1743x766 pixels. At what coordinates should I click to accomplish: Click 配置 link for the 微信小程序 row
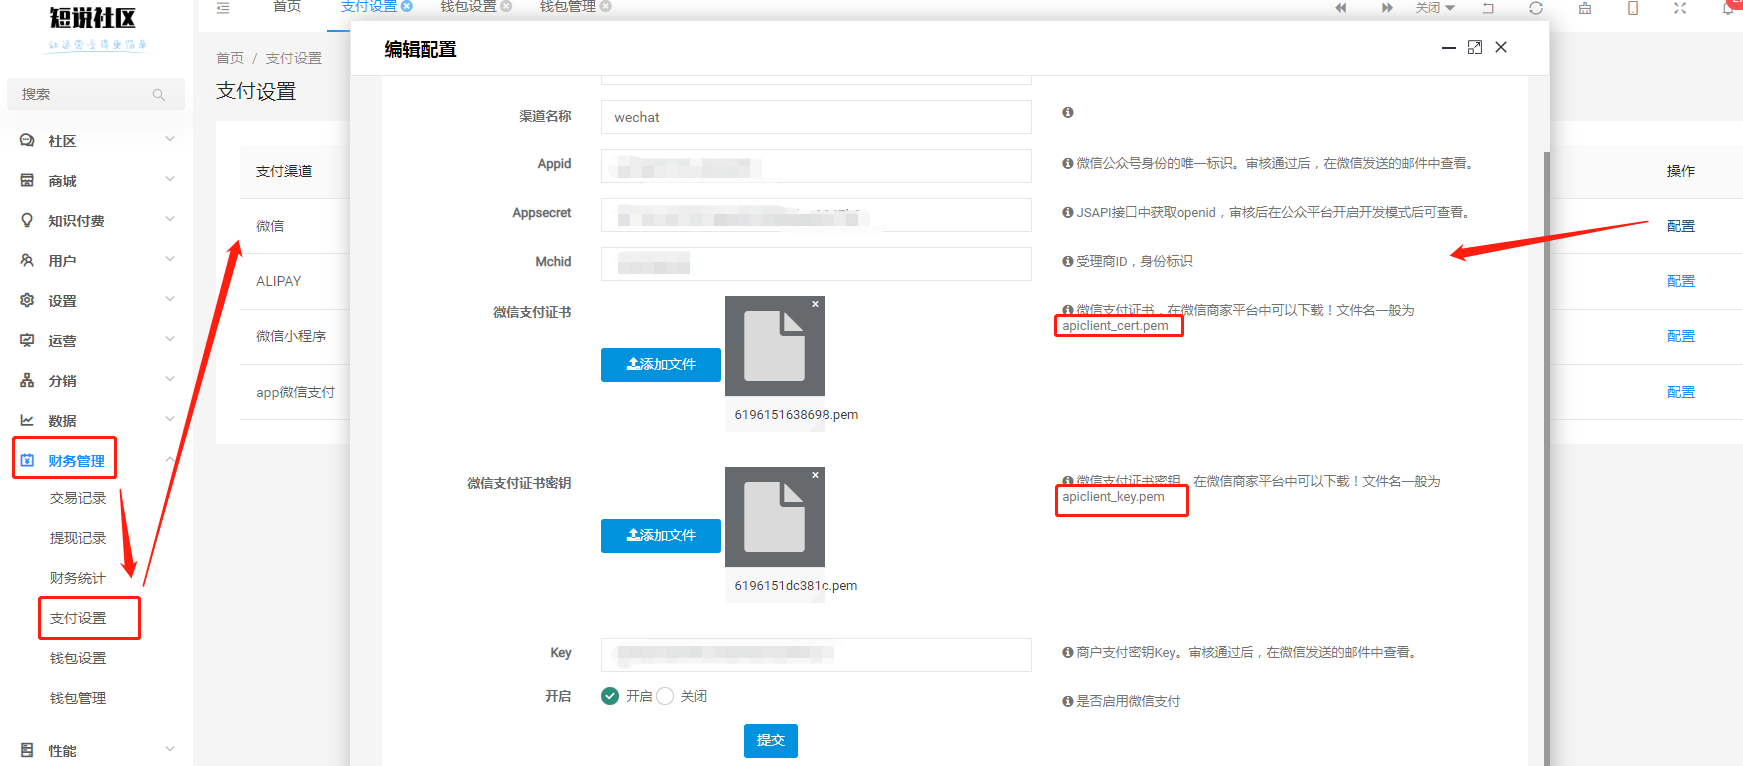[x=1681, y=336]
